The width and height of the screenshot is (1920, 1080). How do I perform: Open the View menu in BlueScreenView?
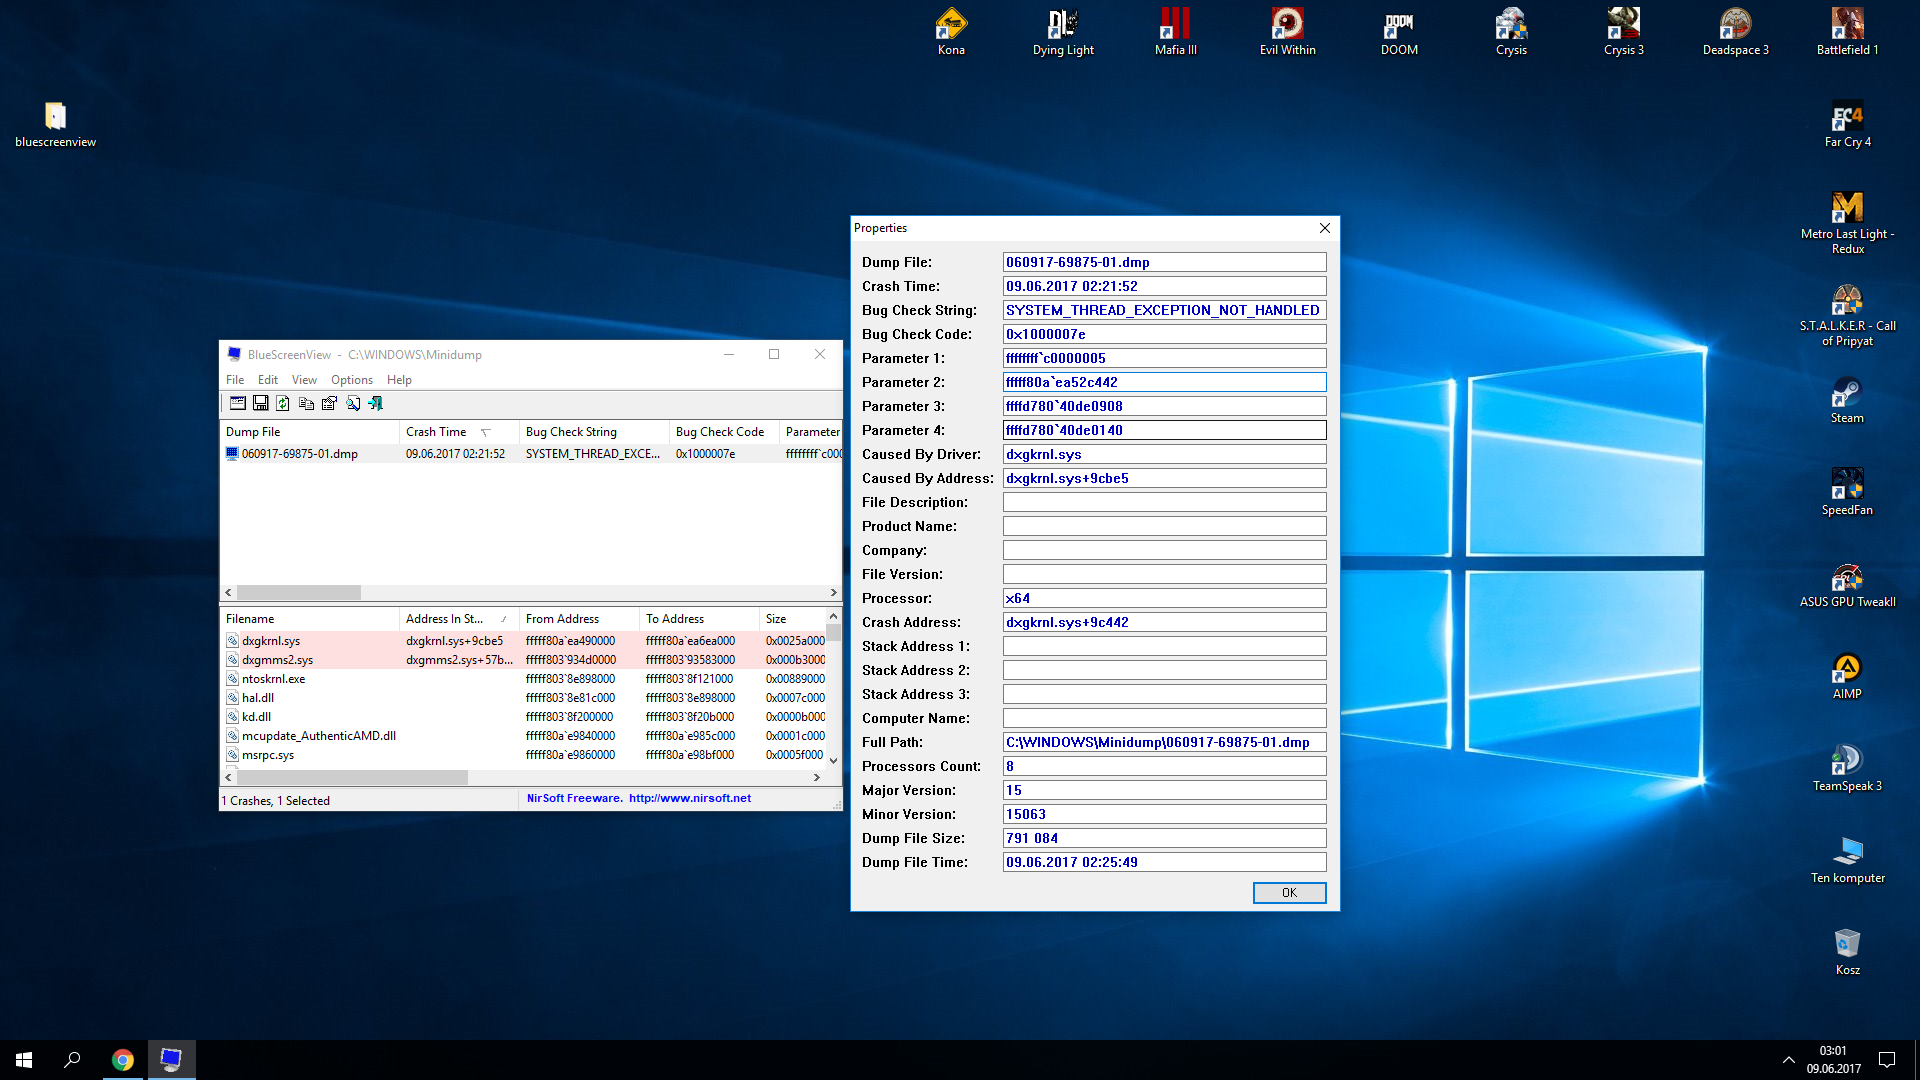(304, 380)
